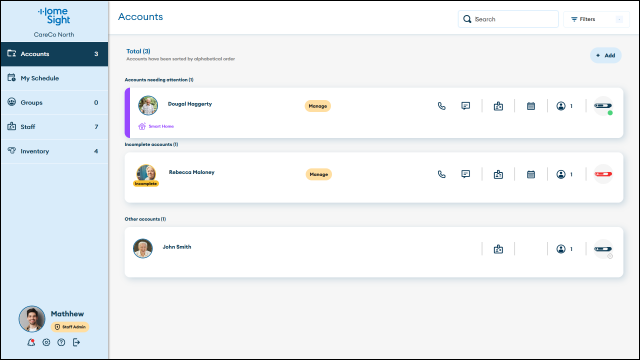Click the Add account button
The image size is (640, 360).
[605, 56]
